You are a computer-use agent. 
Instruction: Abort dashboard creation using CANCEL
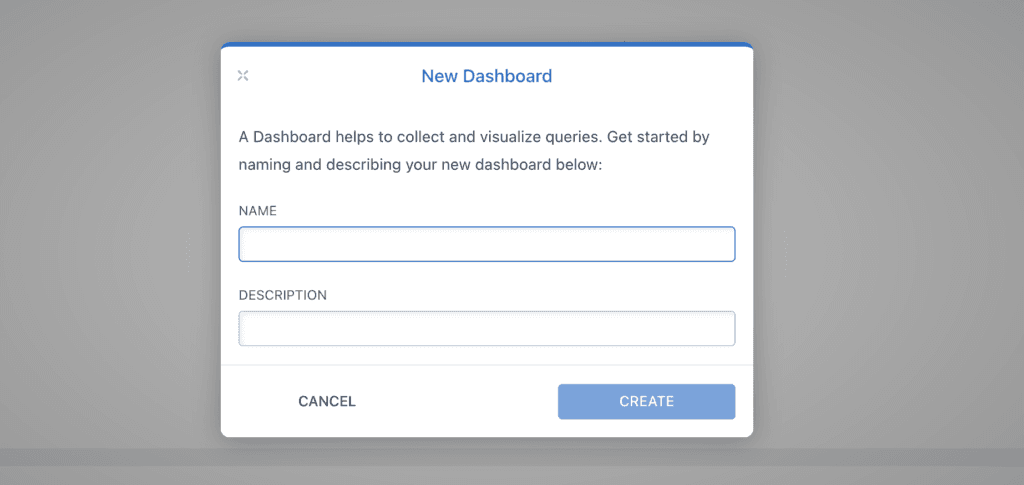coord(327,401)
